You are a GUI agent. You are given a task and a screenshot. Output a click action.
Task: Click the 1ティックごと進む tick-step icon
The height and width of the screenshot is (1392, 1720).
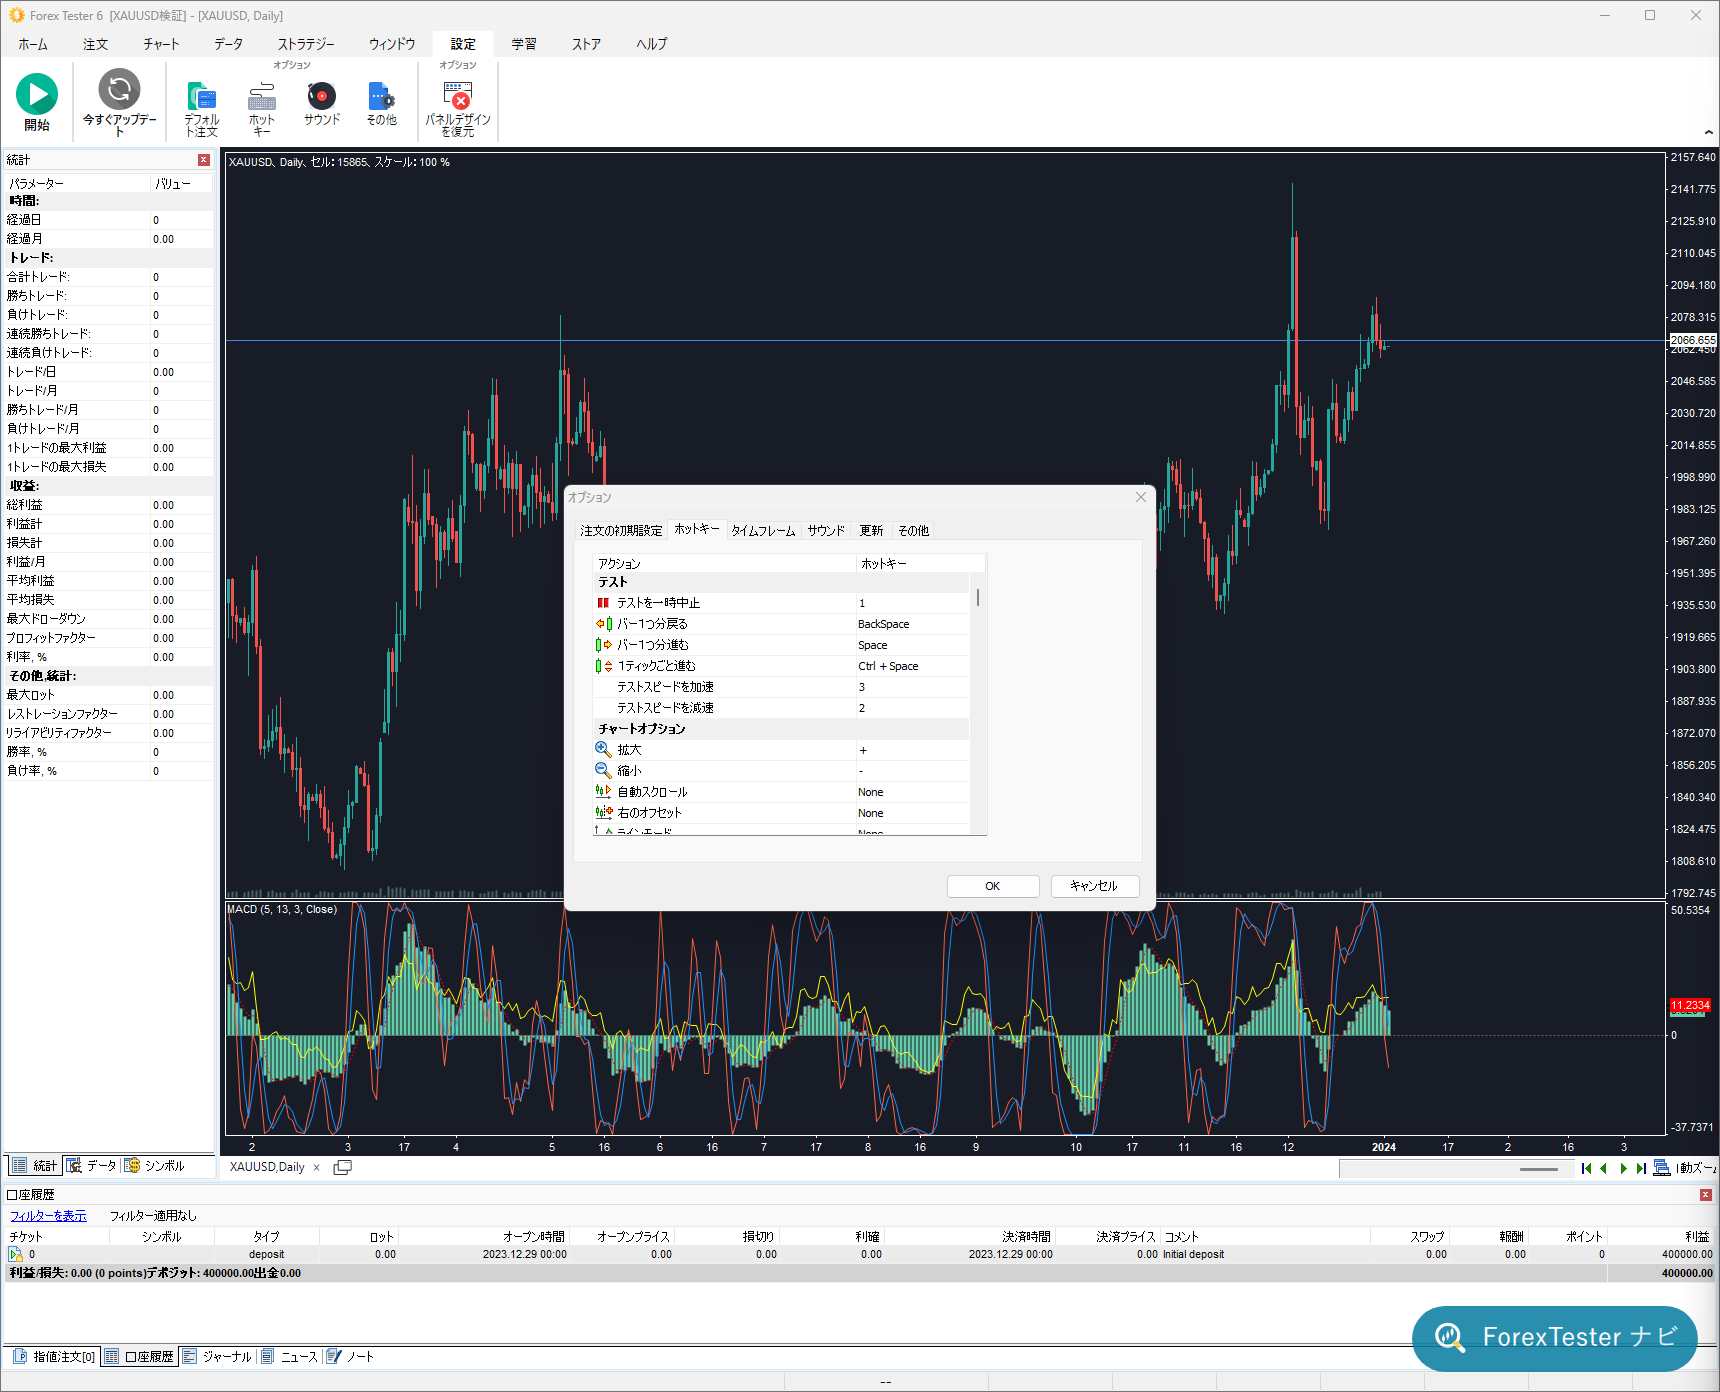[603, 666]
